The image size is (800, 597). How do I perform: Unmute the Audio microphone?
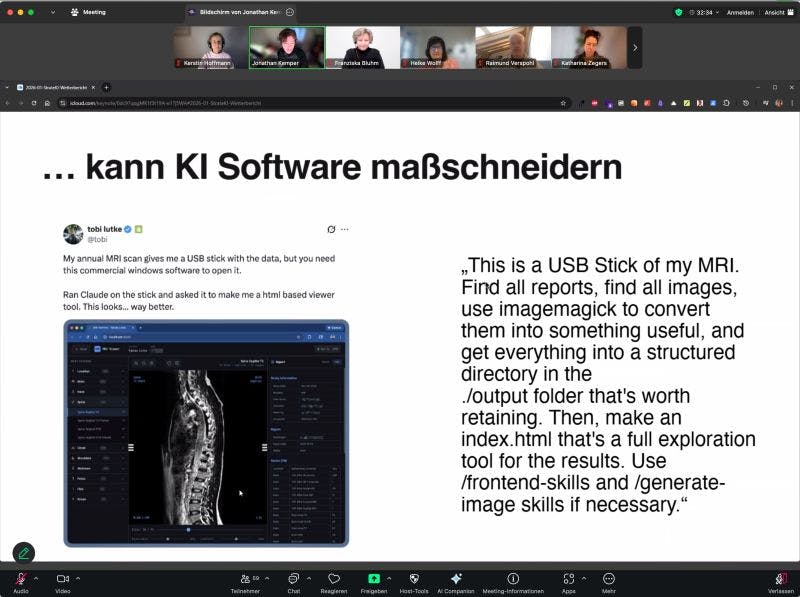coord(21,579)
